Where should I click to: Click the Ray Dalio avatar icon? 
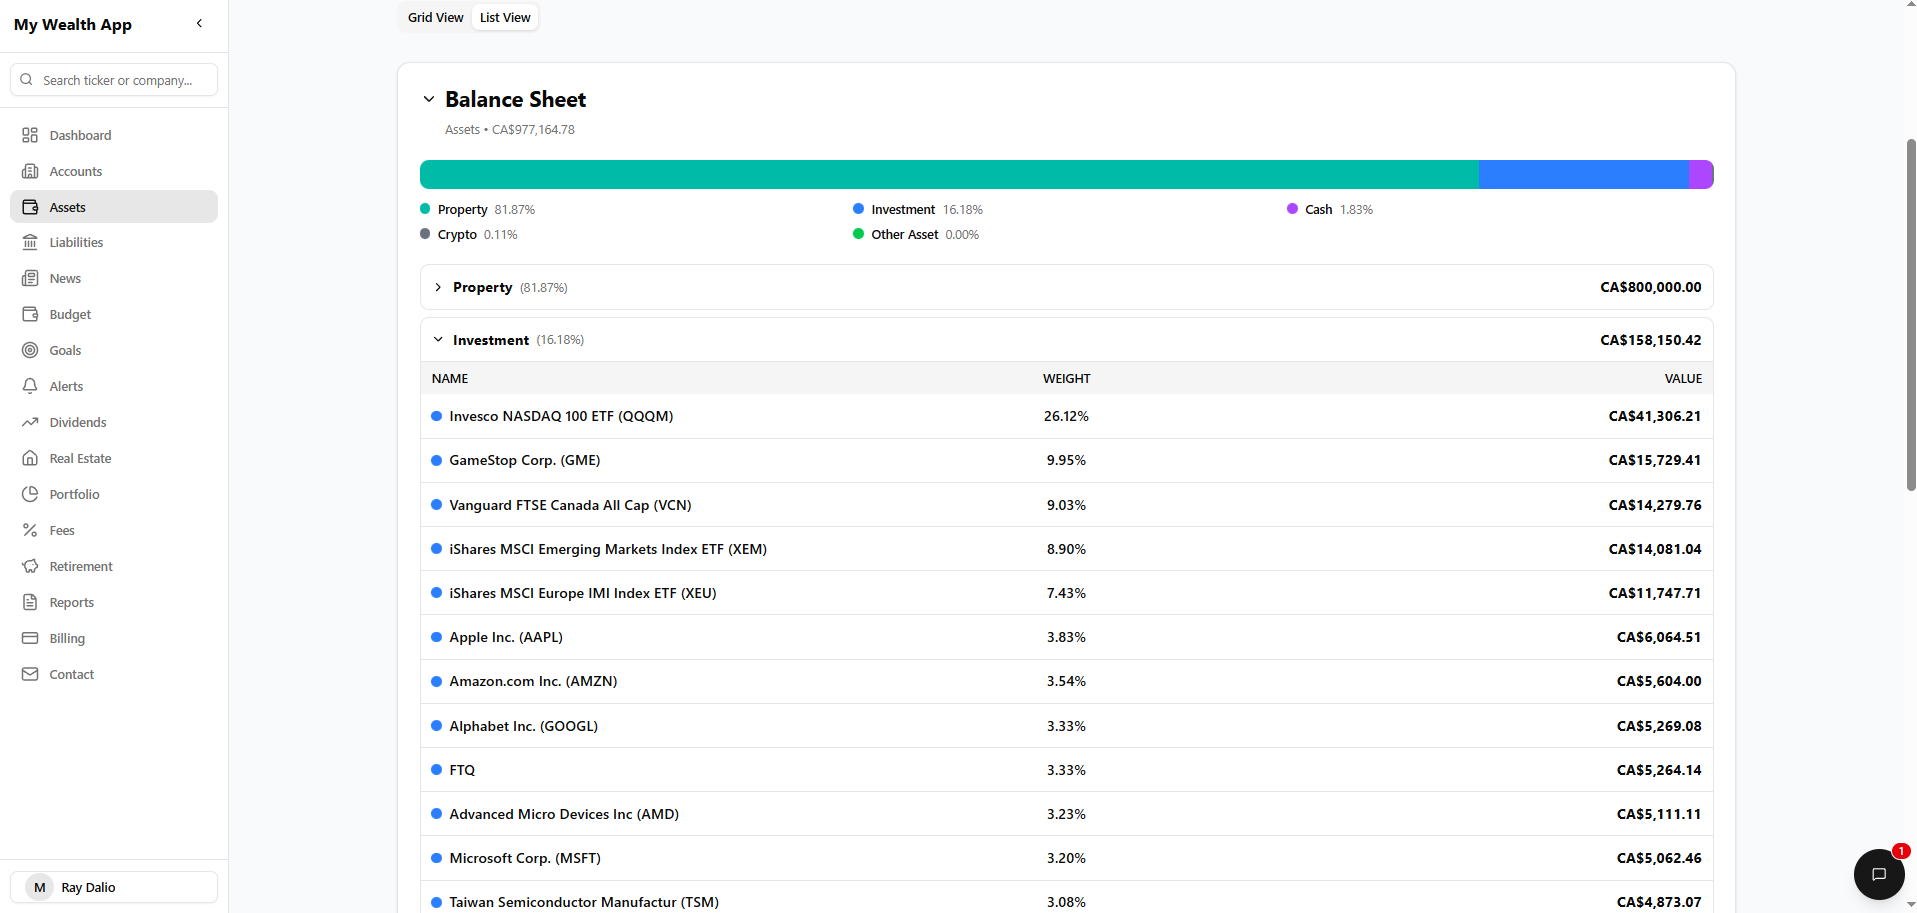pyautogui.click(x=40, y=887)
